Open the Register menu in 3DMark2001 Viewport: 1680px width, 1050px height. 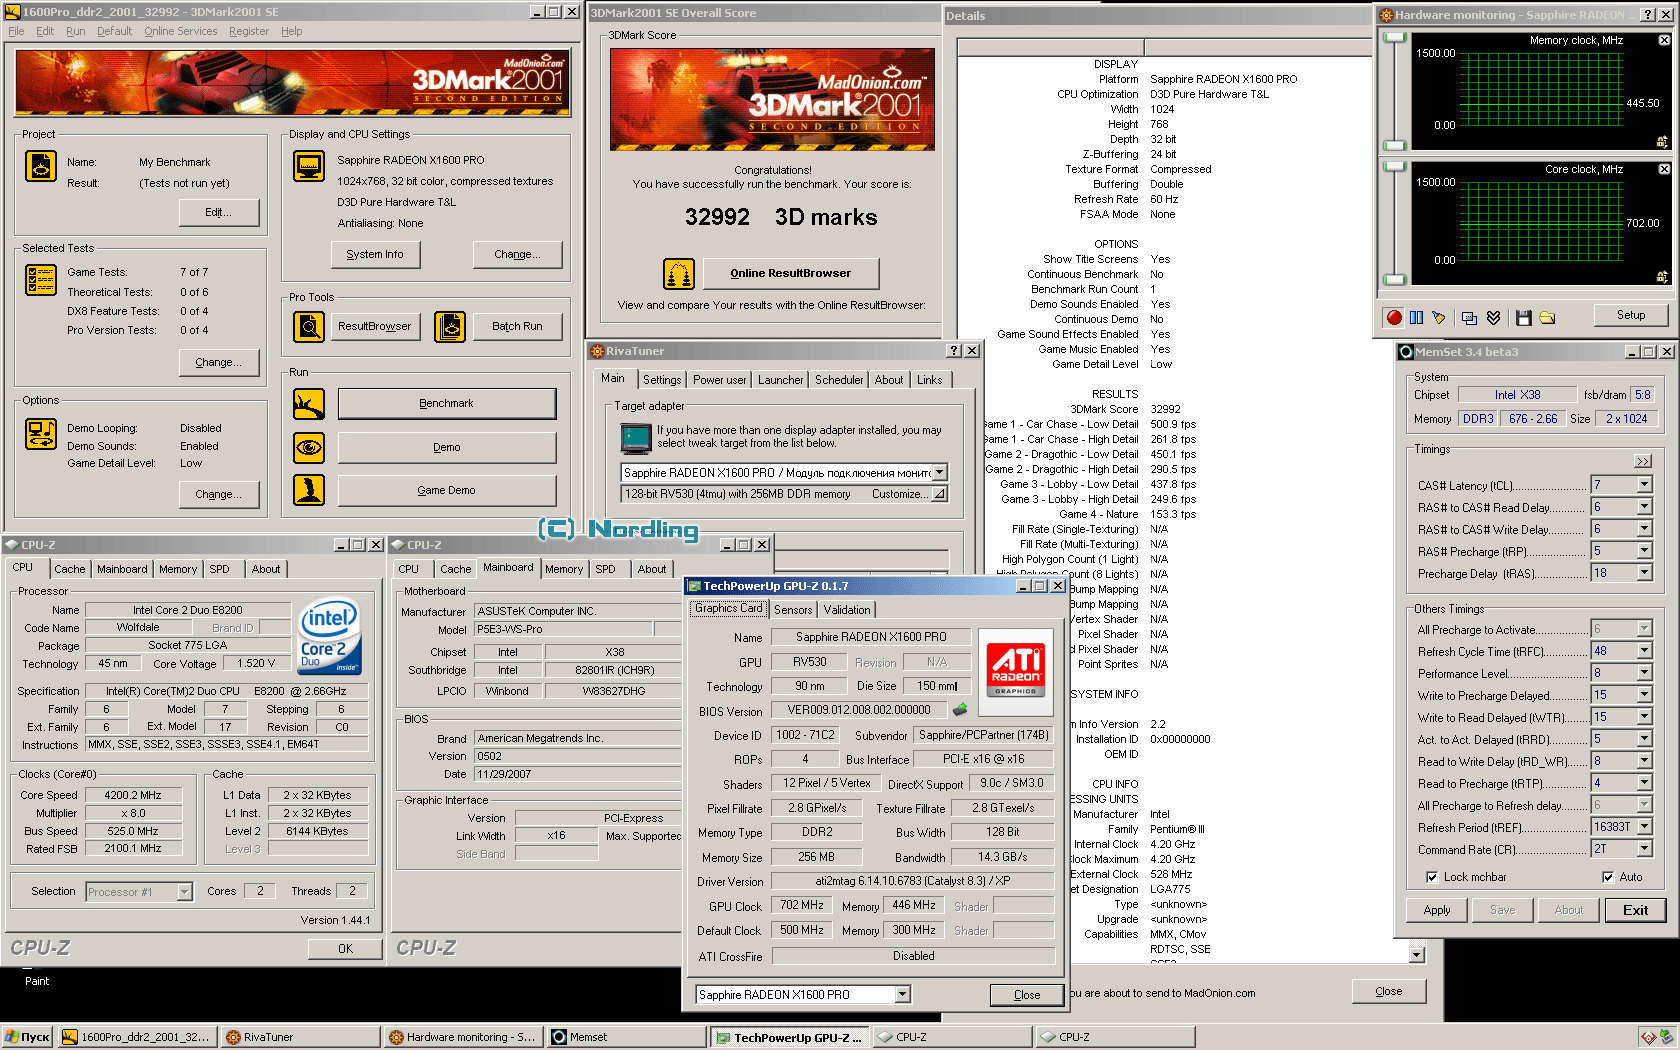(x=249, y=31)
